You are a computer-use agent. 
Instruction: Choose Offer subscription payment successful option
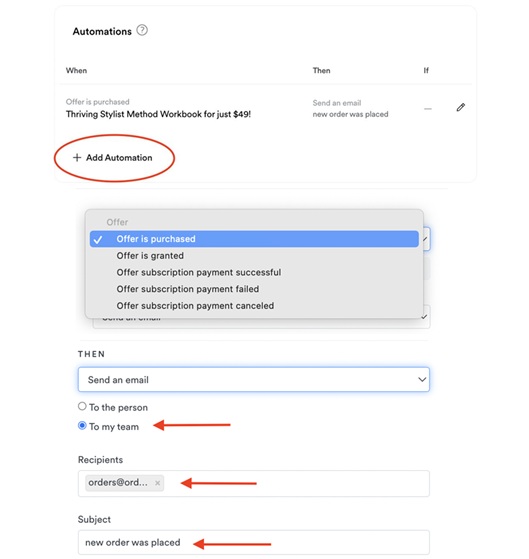coord(254,272)
